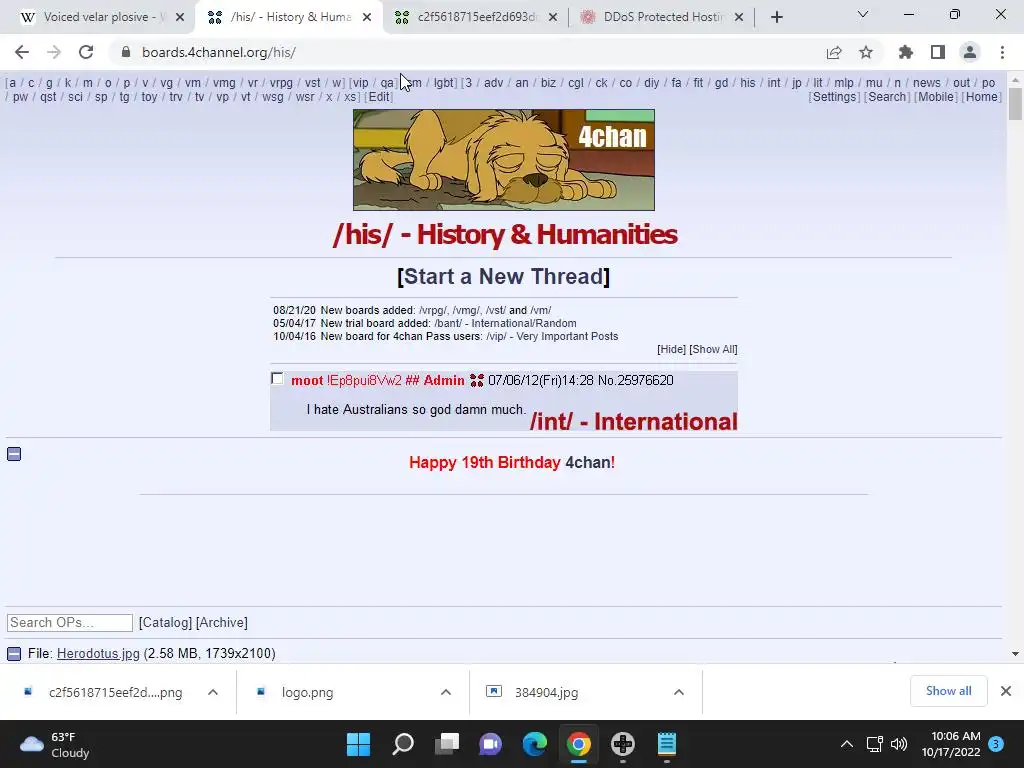Expand options for 384904.jpg download

point(679,692)
